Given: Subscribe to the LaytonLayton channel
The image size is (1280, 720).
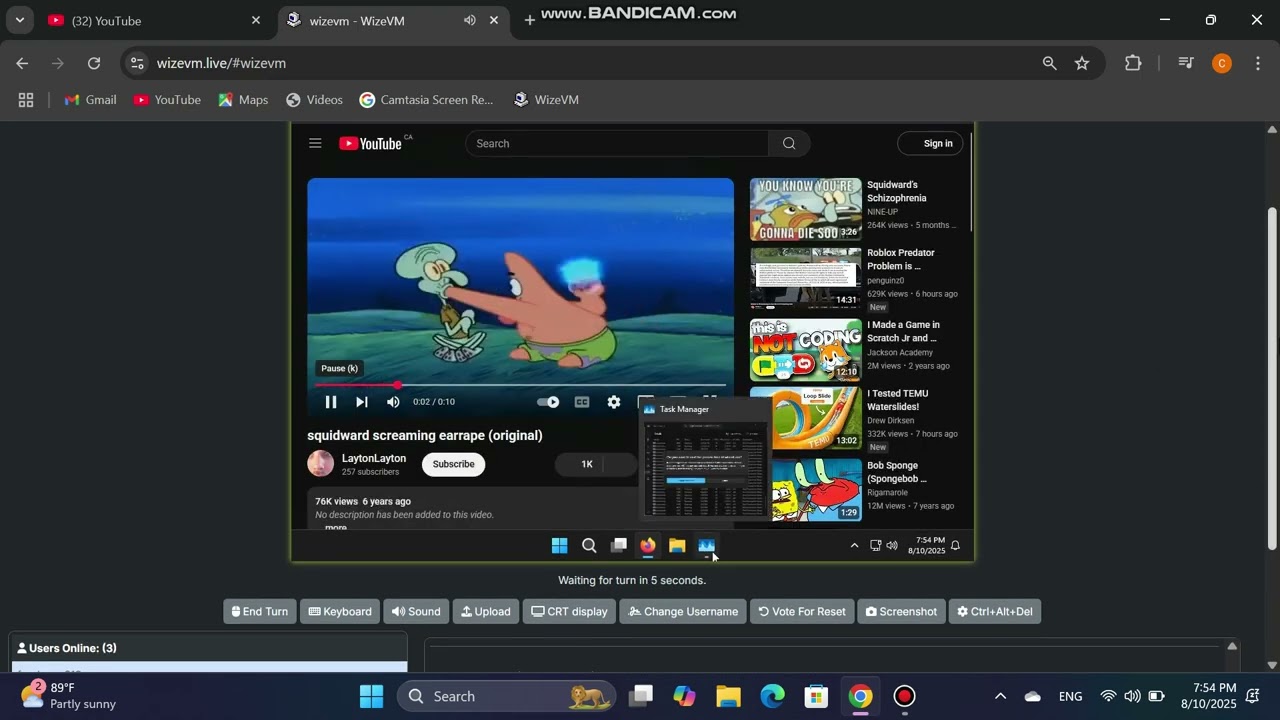Looking at the screenshot, I should point(453,464).
